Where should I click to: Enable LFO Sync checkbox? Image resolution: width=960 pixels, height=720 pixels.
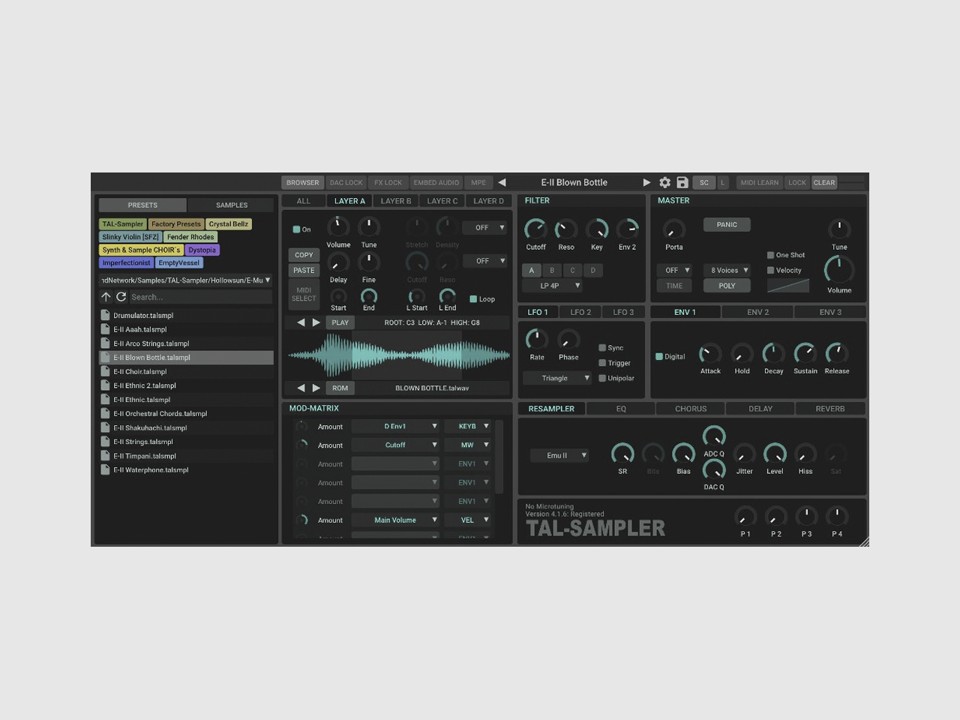pyautogui.click(x=602, y=348)
